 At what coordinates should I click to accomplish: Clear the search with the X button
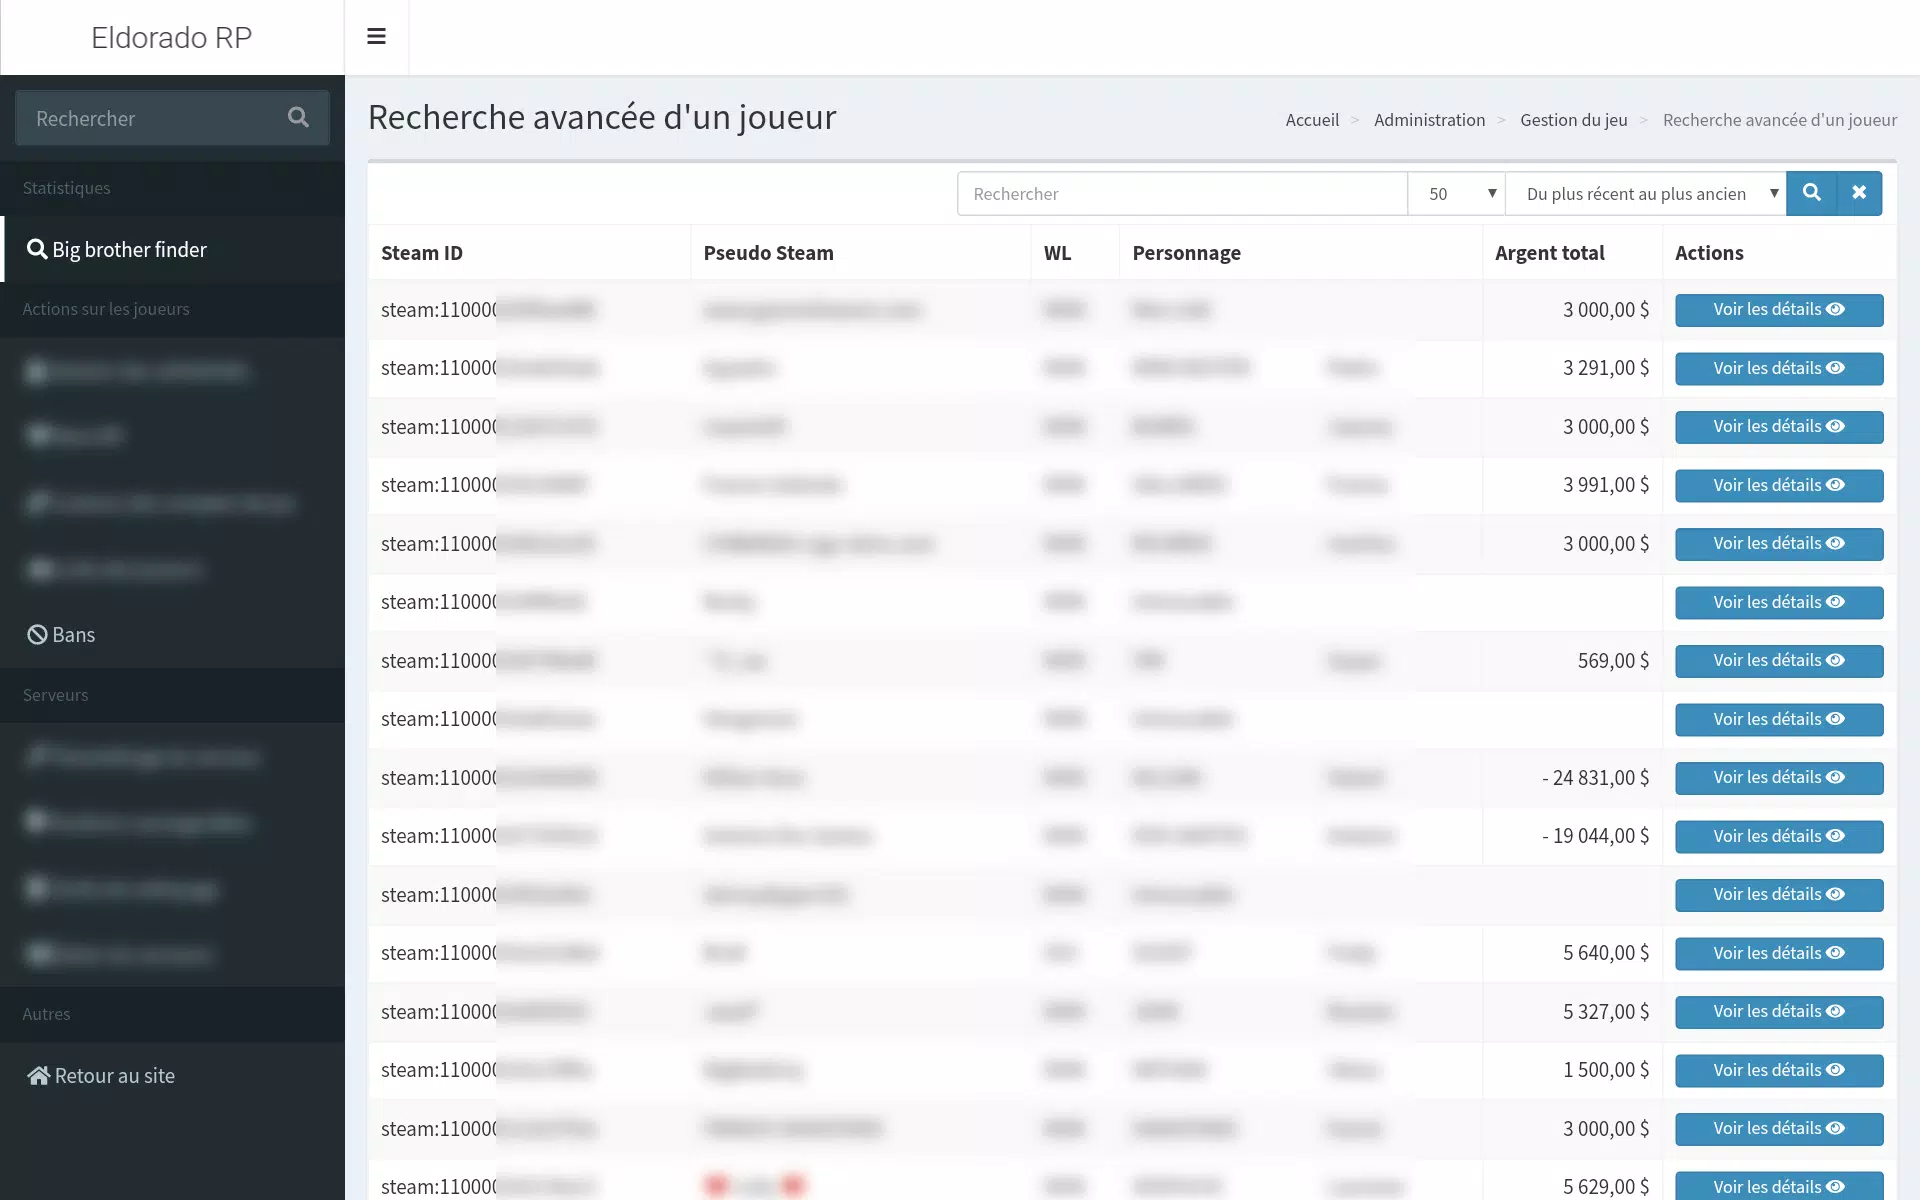[x=1859, y=193]
